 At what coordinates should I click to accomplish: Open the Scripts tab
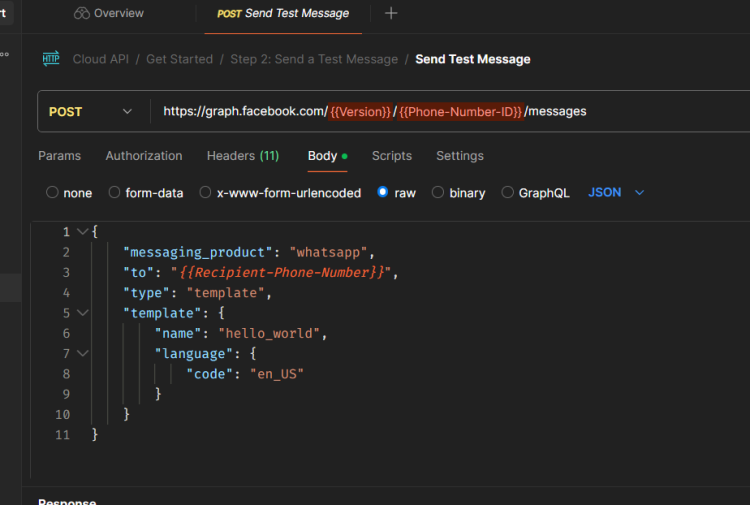[x=392, y=156]
